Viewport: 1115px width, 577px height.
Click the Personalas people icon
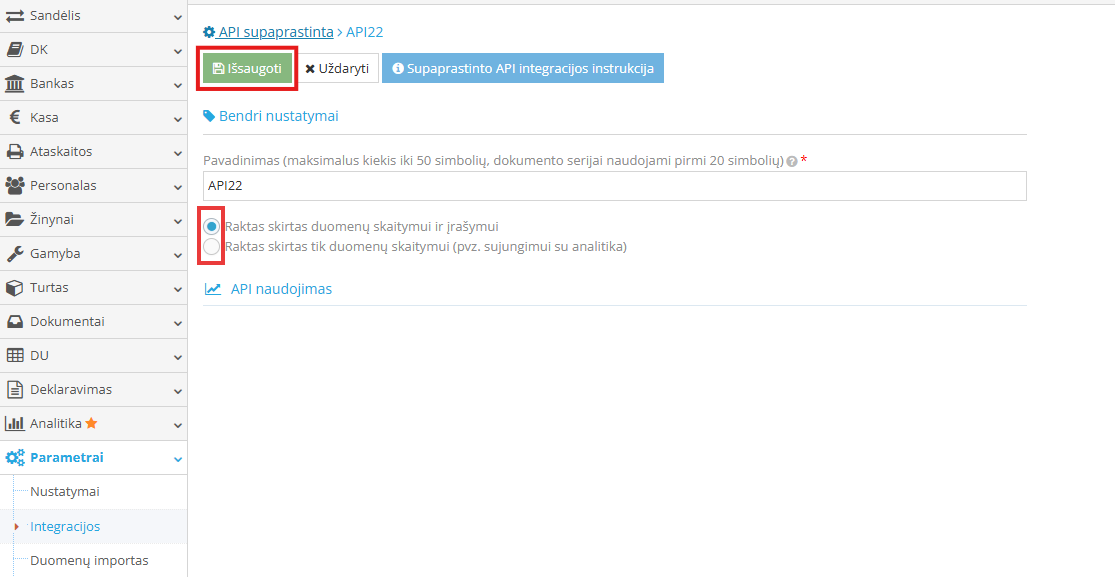point(14,186)
